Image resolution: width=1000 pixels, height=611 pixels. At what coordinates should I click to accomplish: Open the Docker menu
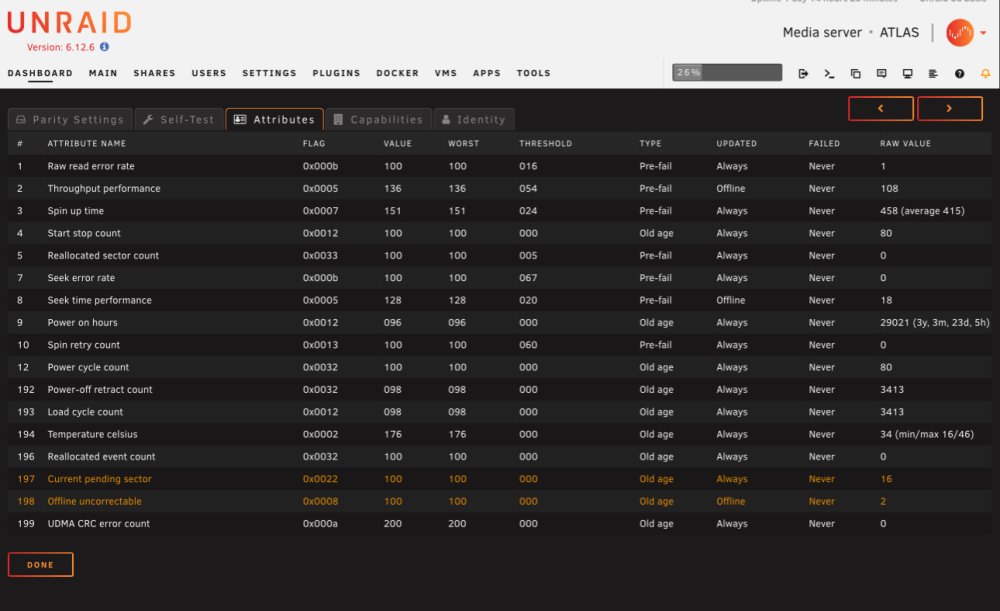397,73
